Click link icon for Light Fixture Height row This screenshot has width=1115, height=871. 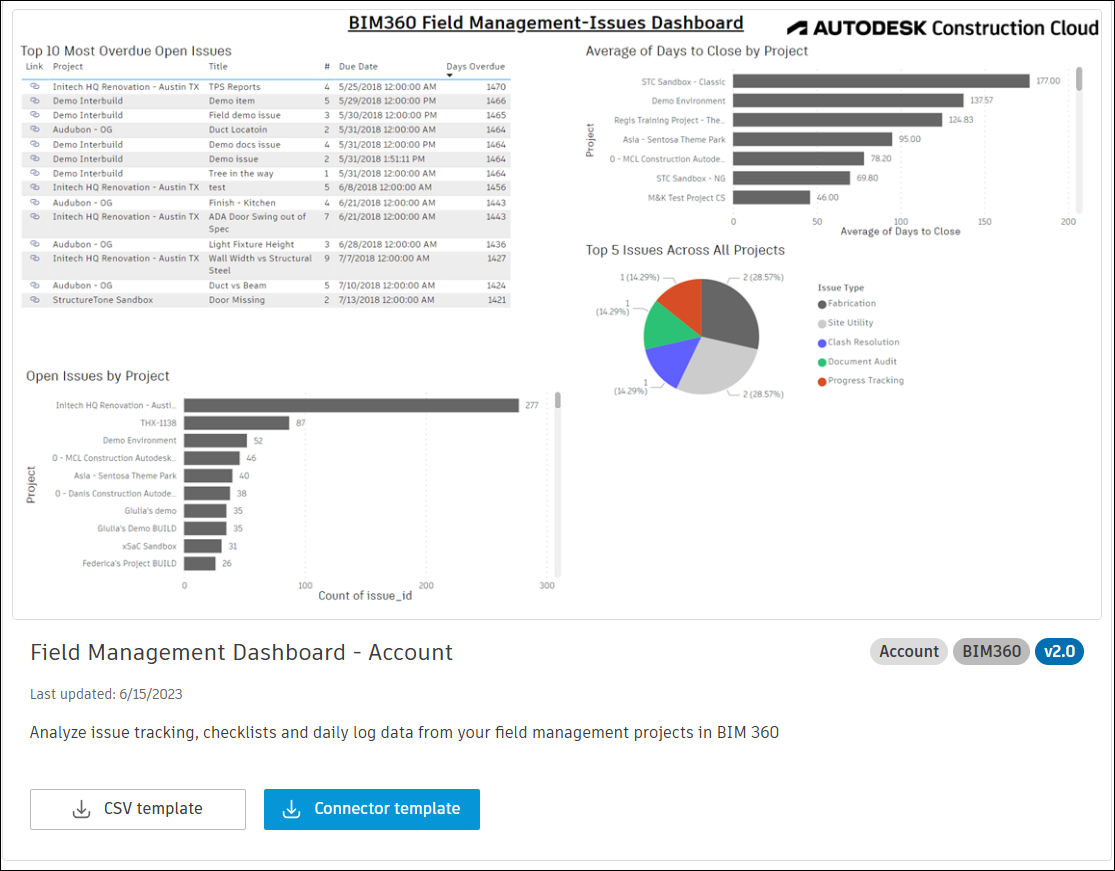coord(34,244)
